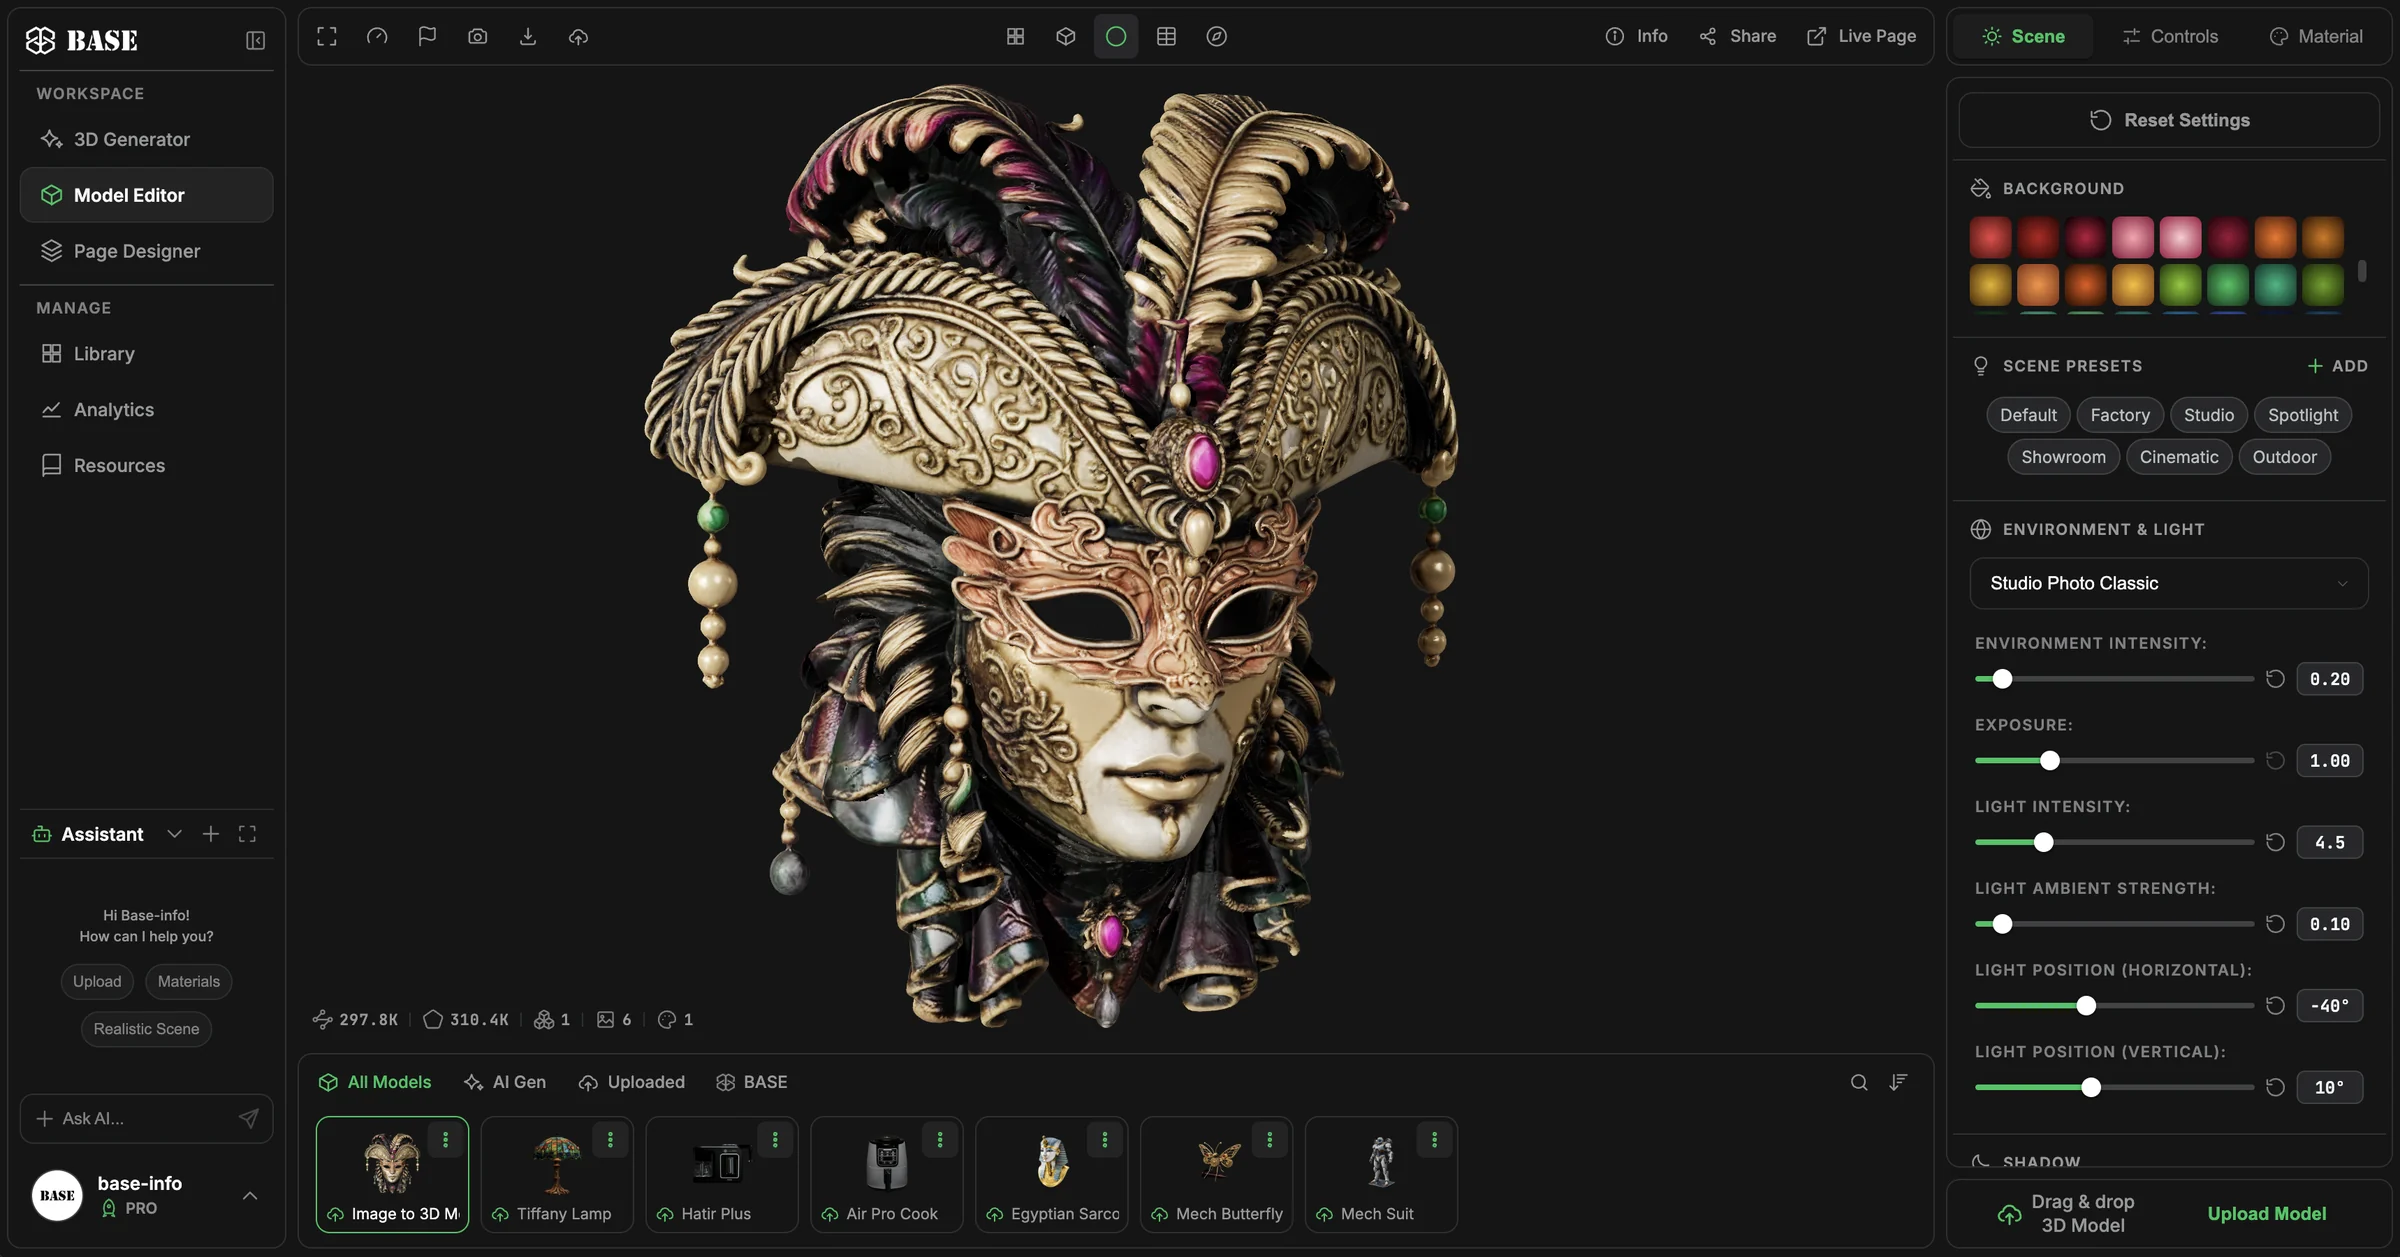
Task: Open the Info panel
Action: 1636,36
